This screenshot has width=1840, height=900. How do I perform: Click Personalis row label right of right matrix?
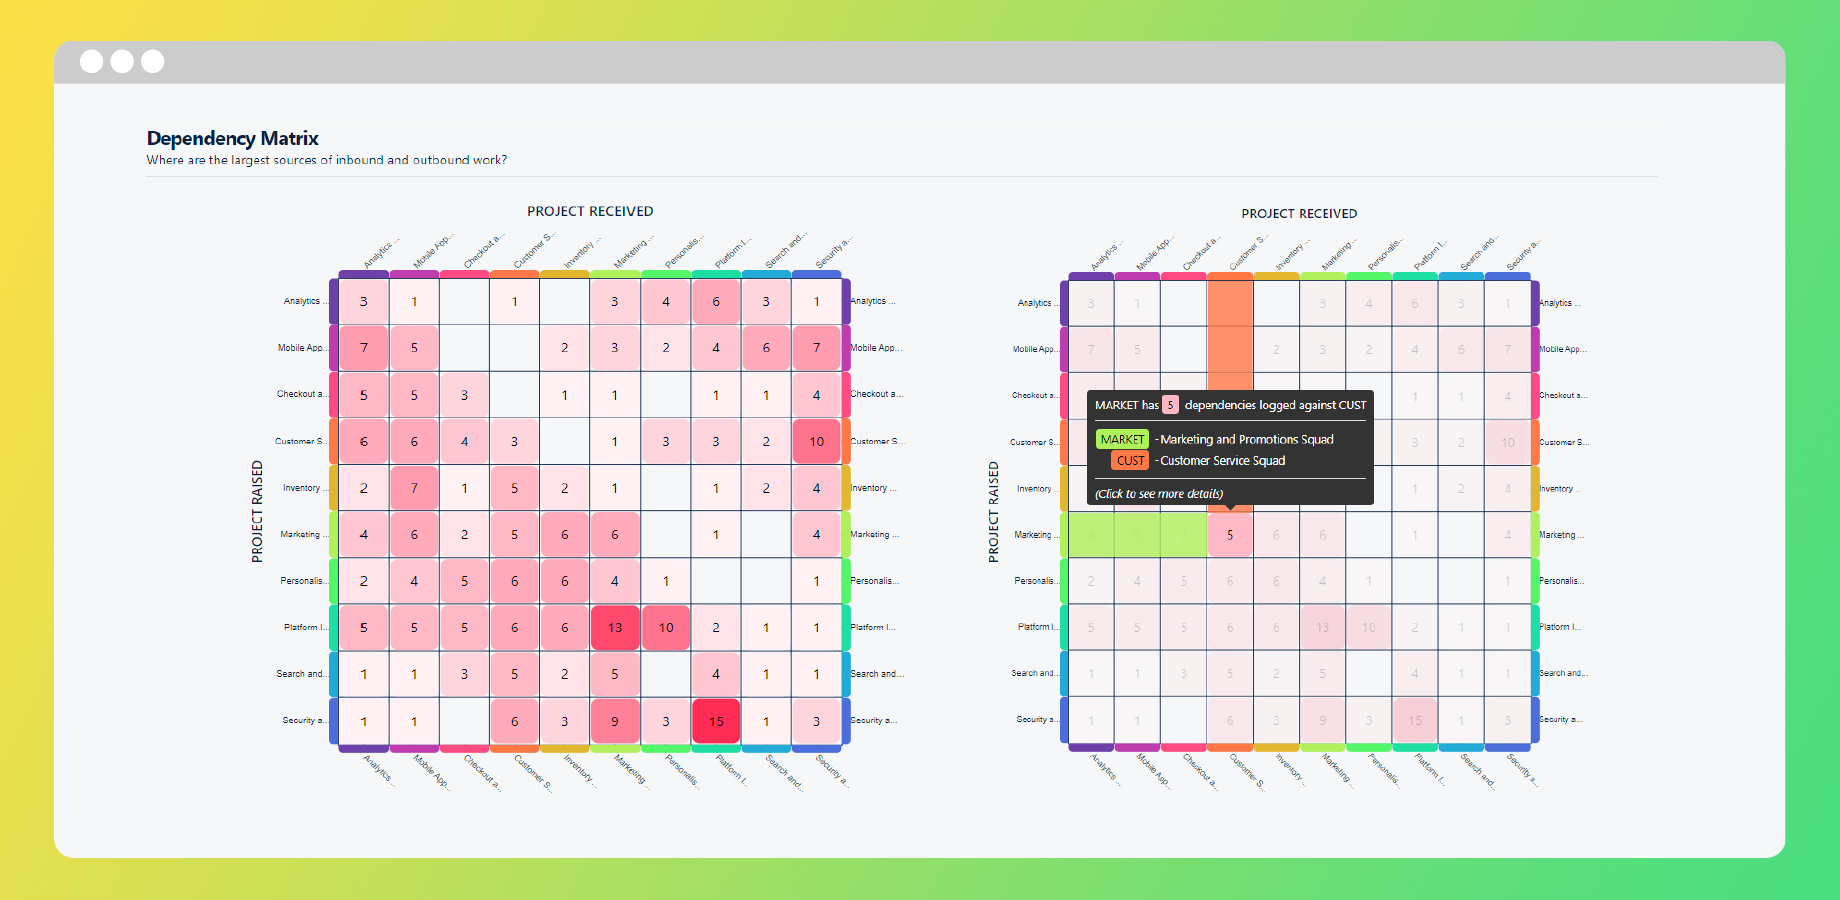(x=1561, y=581)
